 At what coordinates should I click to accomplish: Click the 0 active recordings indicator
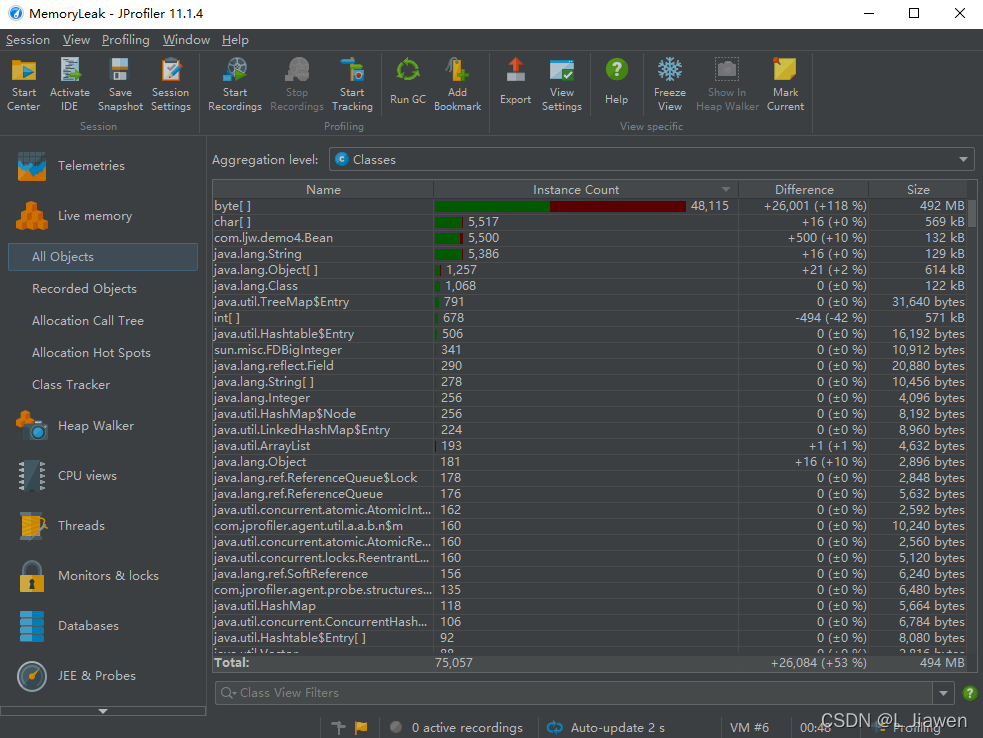[x=456, y=727]
